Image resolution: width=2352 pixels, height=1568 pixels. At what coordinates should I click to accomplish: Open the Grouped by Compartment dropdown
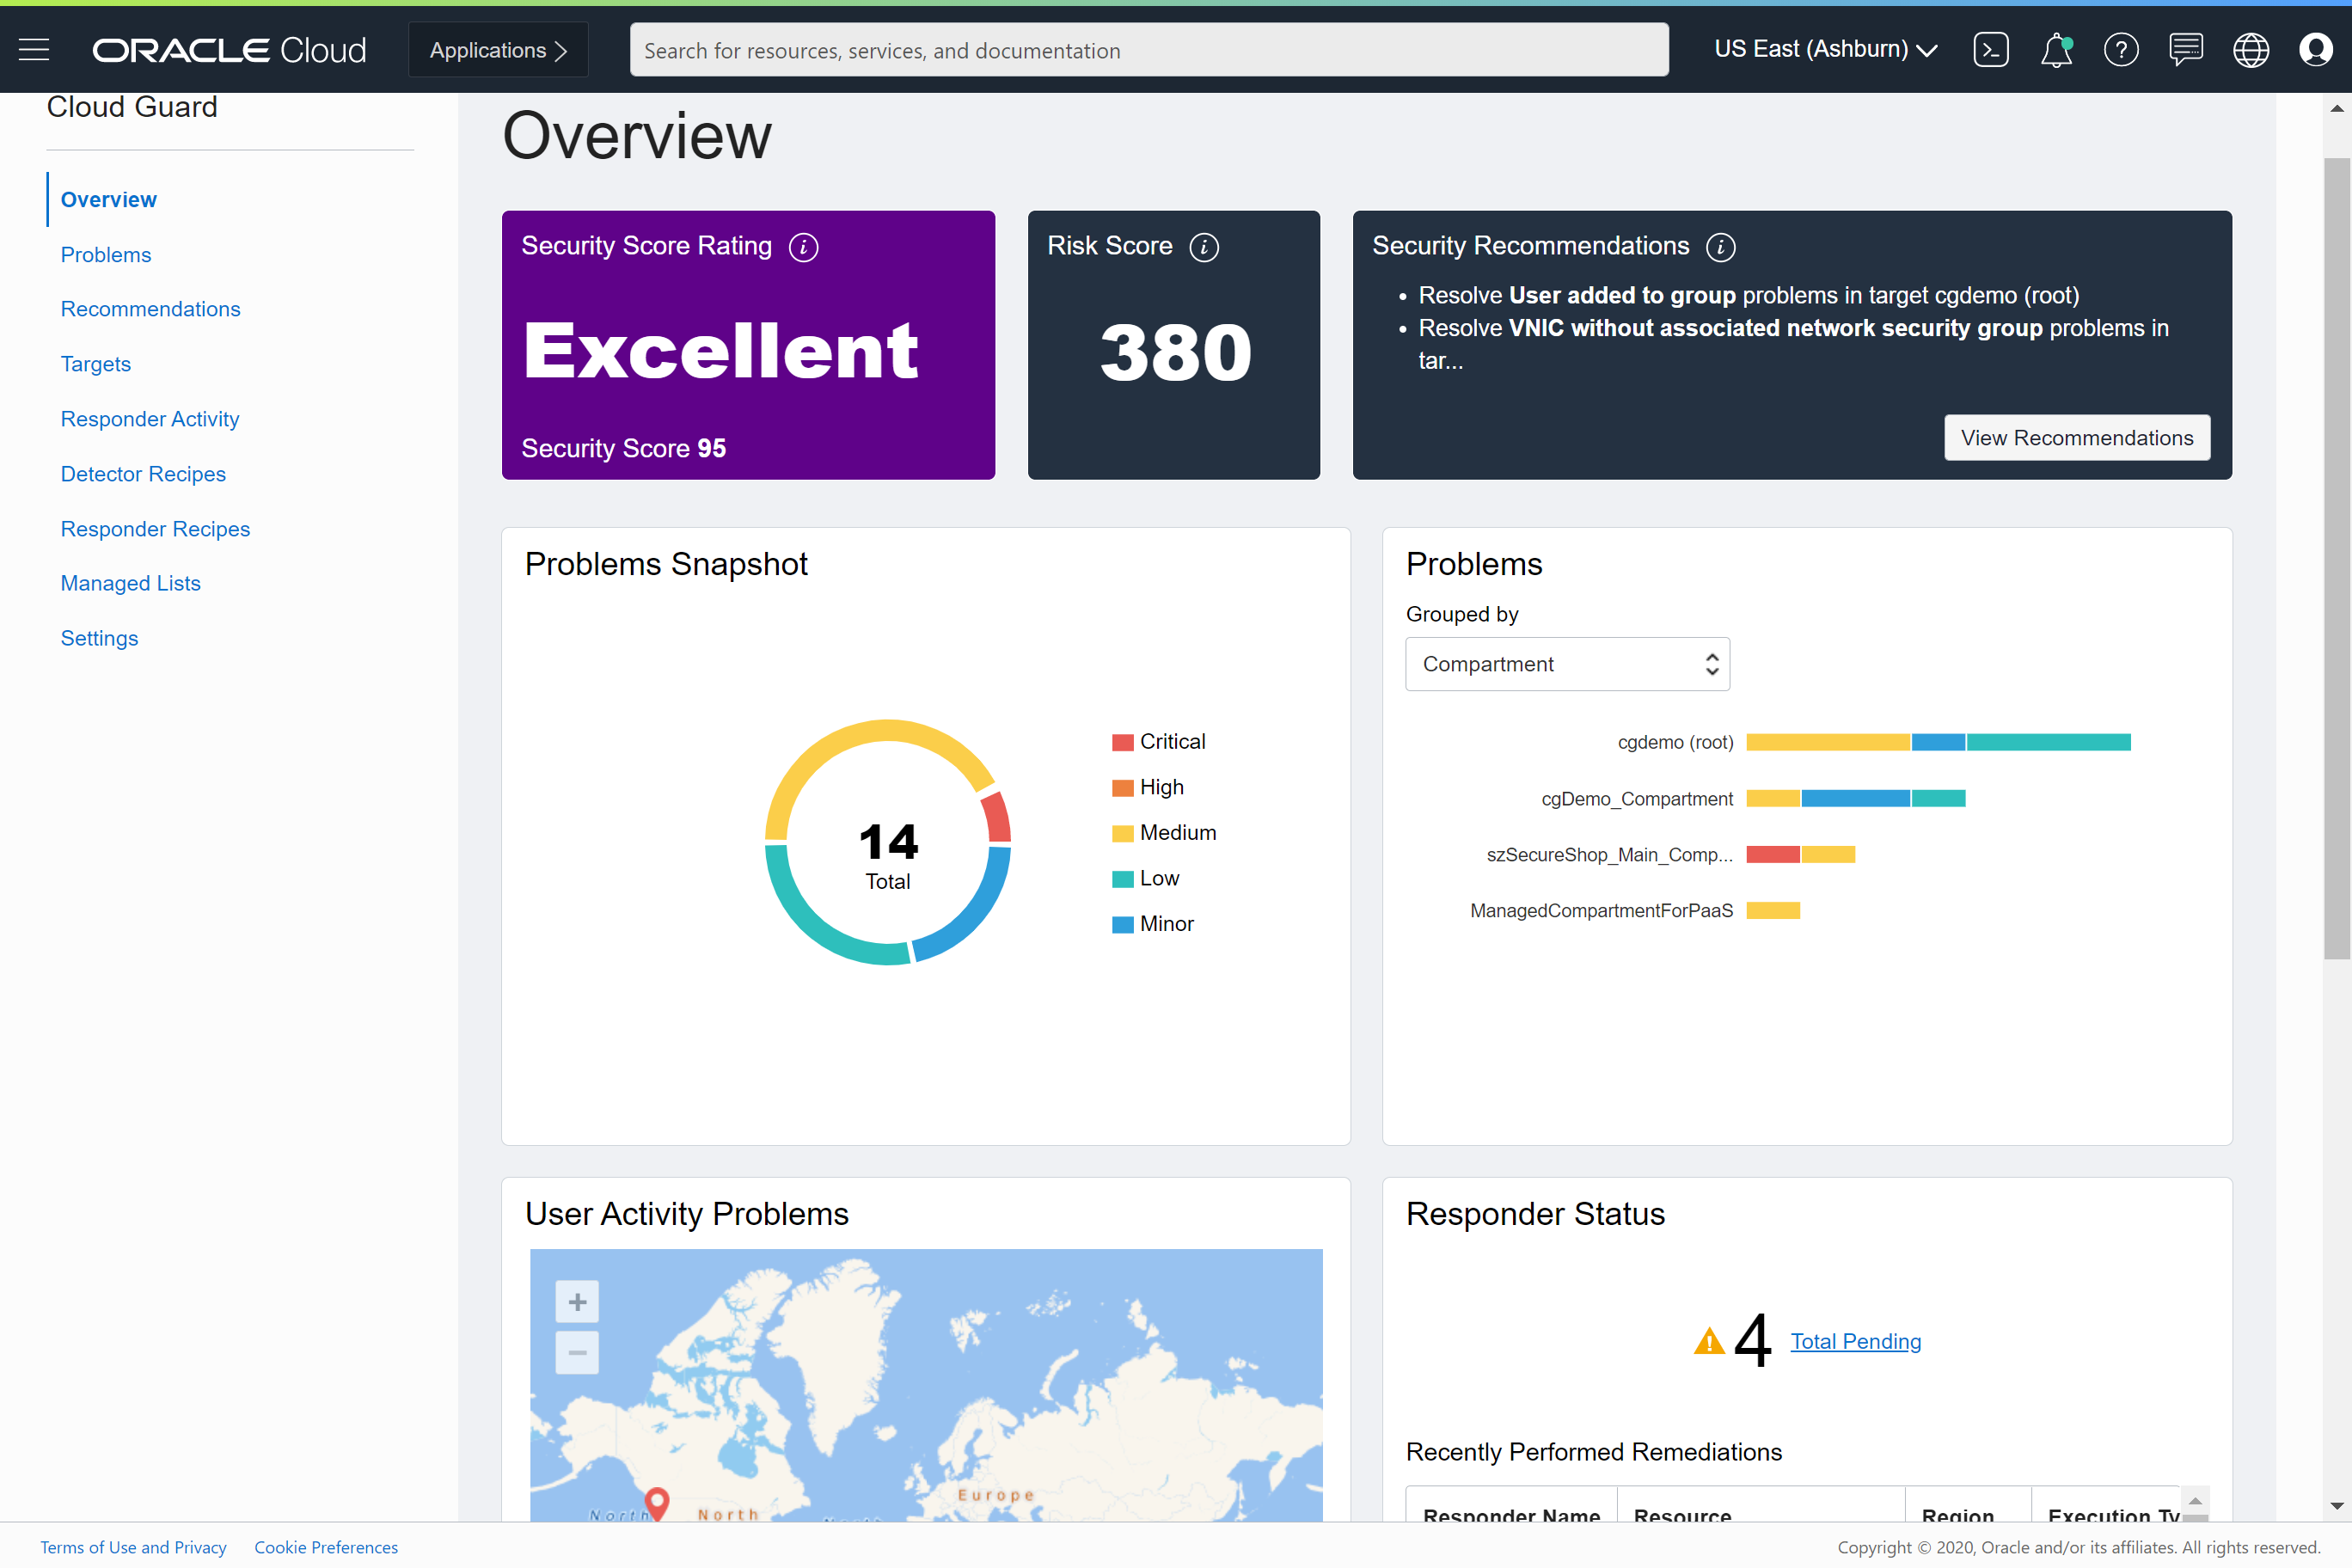(x=1567, y=664)
